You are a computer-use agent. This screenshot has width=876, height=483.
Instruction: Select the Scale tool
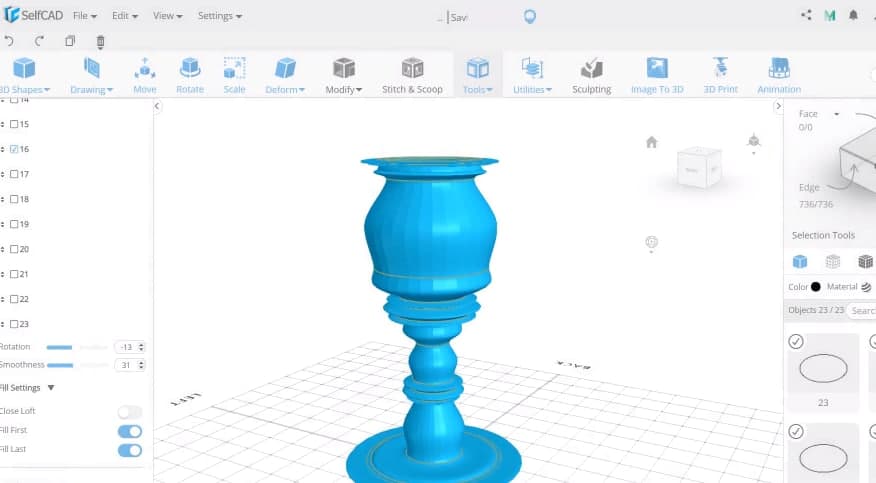pyautogui.click(x=235, y=76)
